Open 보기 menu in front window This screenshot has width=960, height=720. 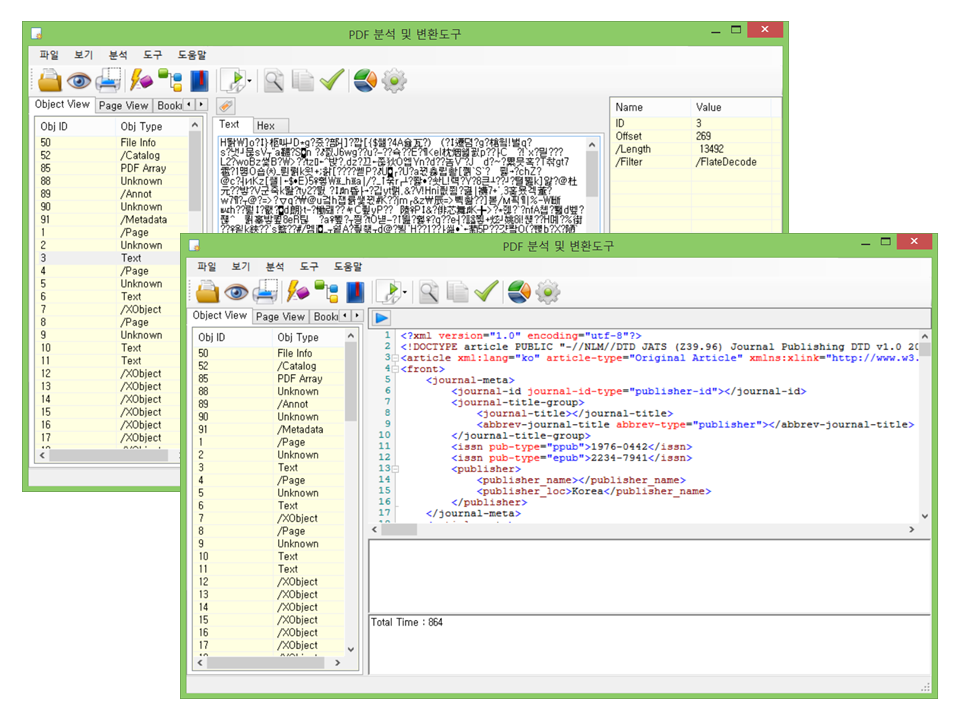pos(241,266)
